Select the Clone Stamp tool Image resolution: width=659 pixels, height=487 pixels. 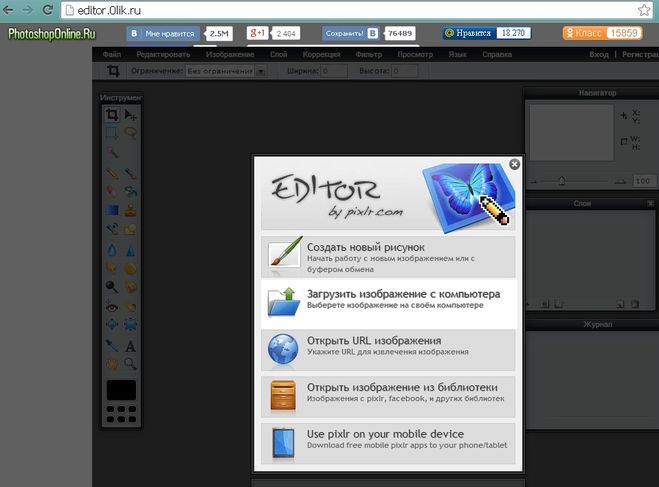pos(130,210)
